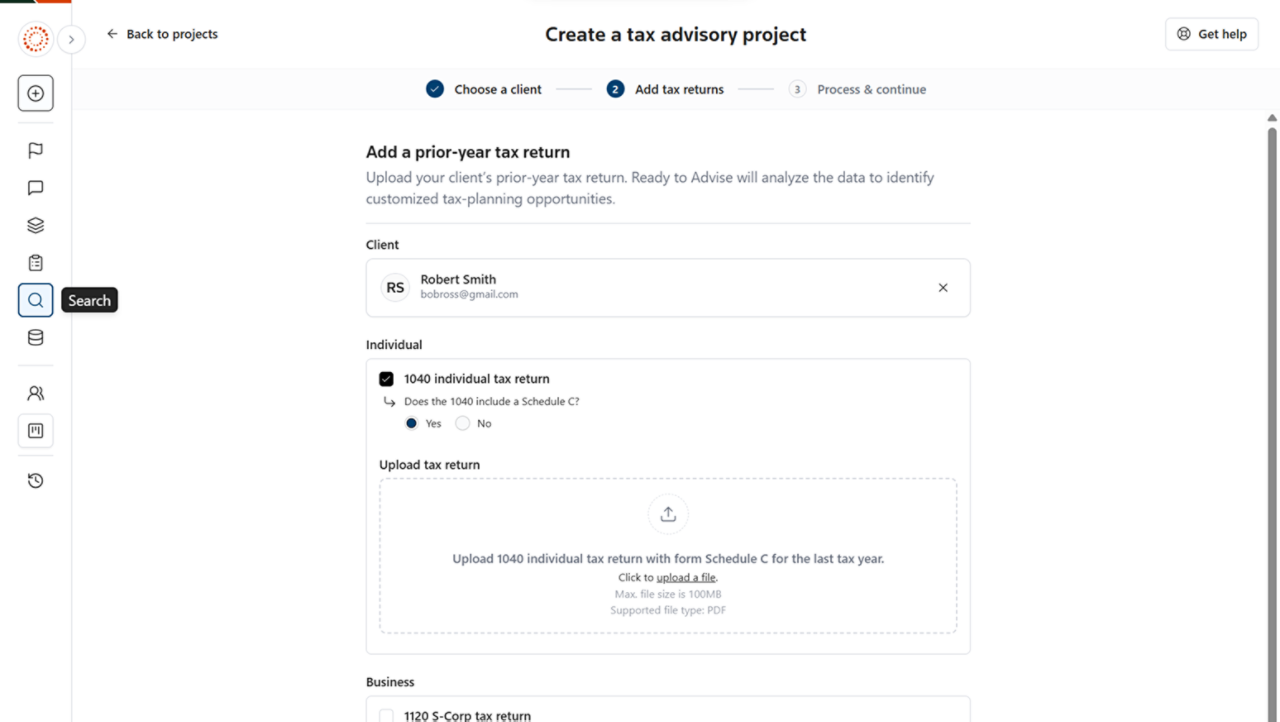Remove client Robert Smith with the X
The image size is (1280, 722).
click(x=943, y=288)
